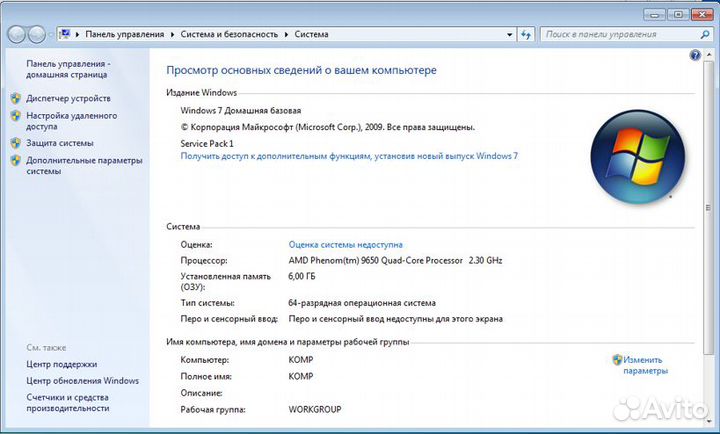The image size is (720, 434).
Task: Click the Forward navigation arrow button
Action: 36,34
